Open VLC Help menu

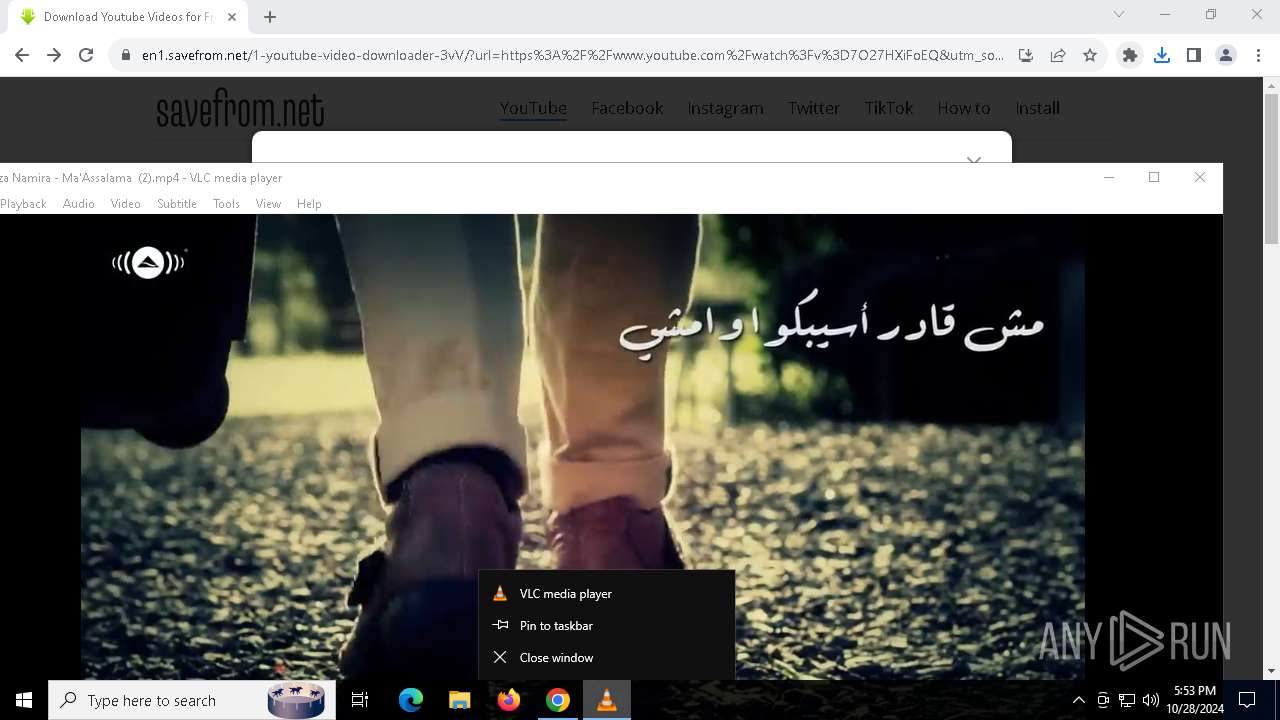point(309,204)
